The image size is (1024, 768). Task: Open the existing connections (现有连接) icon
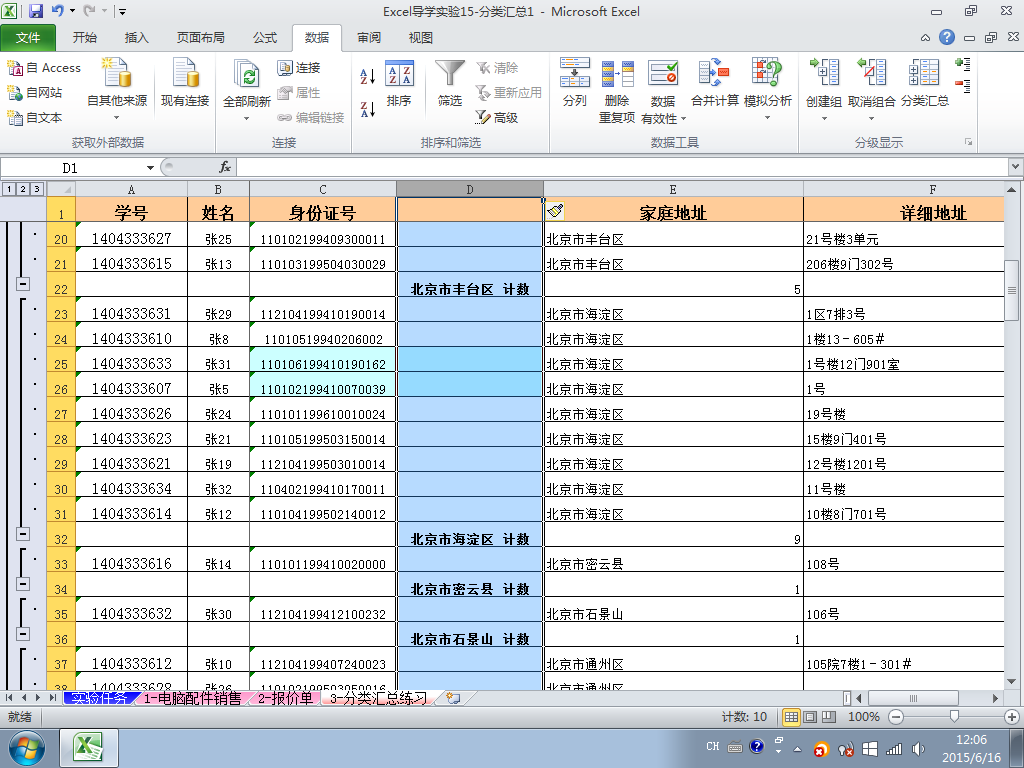pyautogui.click(x=185, y=73)
